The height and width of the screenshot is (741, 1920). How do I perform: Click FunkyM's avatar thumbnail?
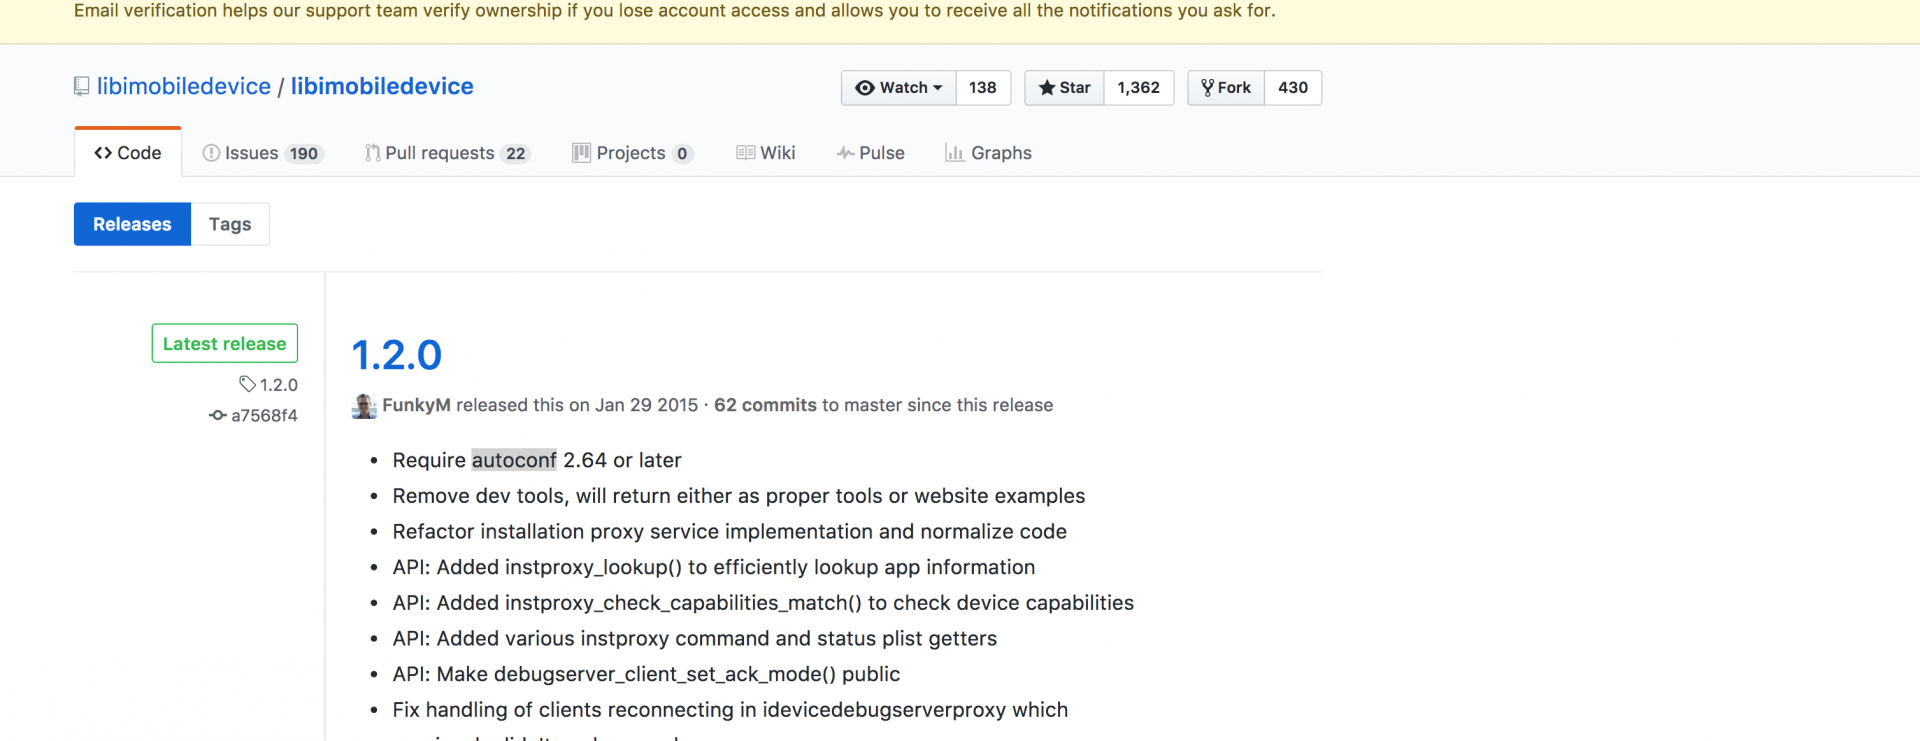click(364, 406)
